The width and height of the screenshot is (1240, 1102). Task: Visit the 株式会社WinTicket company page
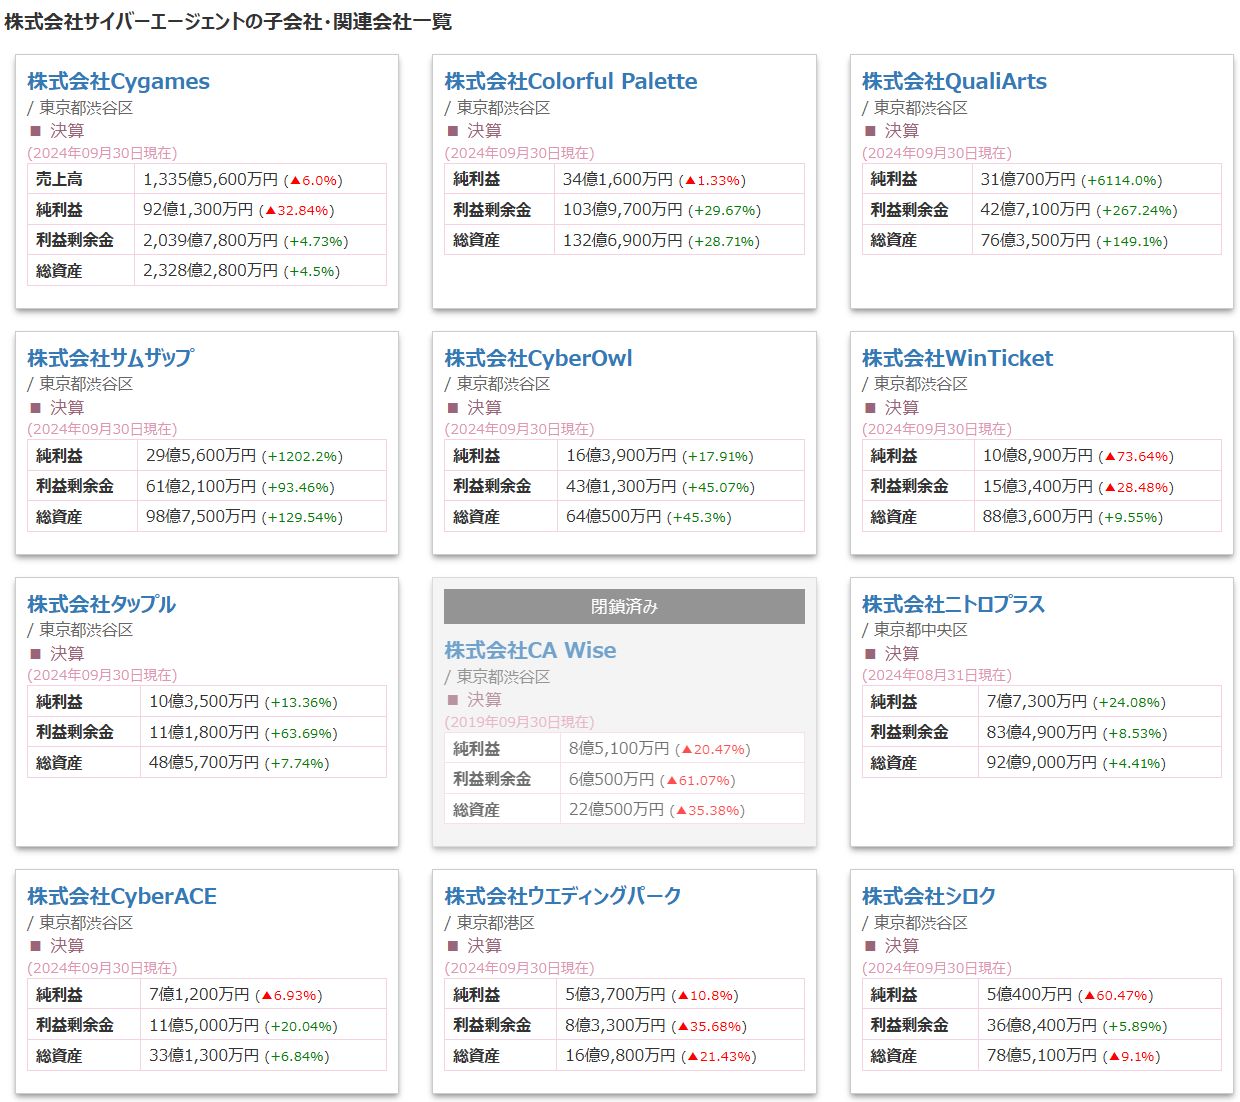coord(957,358)
